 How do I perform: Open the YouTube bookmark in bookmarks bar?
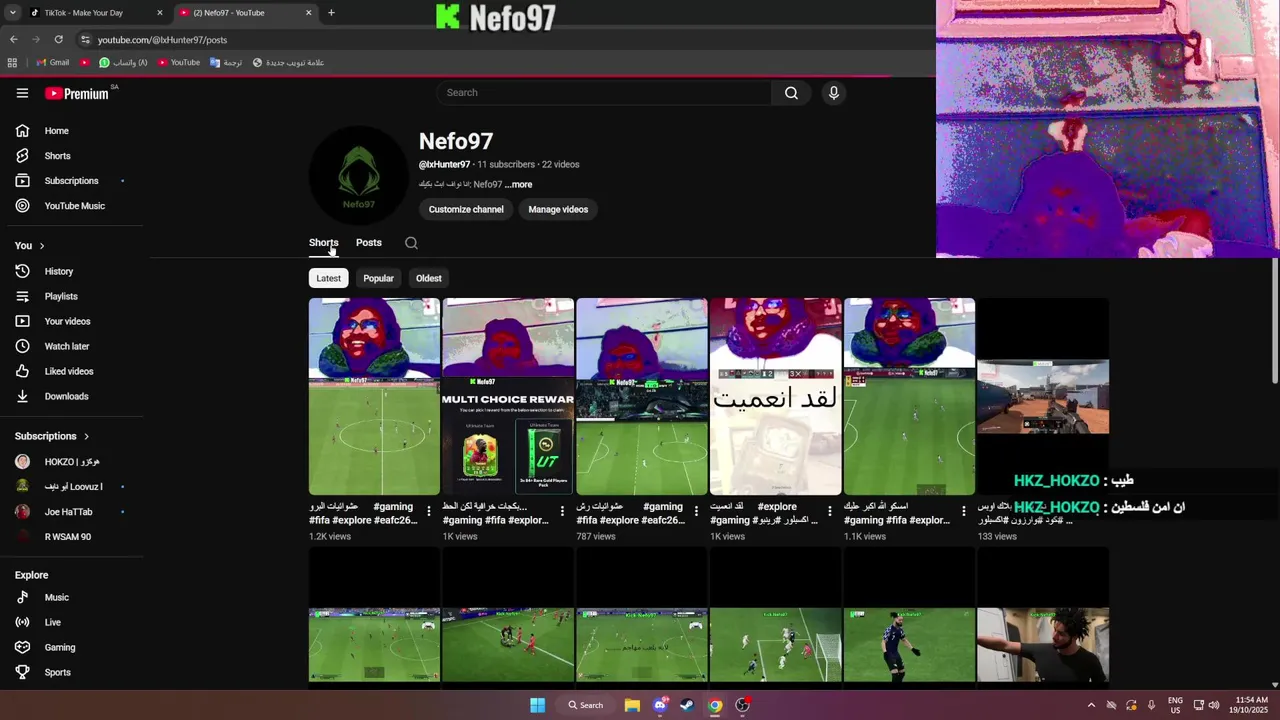pos(179,62)
